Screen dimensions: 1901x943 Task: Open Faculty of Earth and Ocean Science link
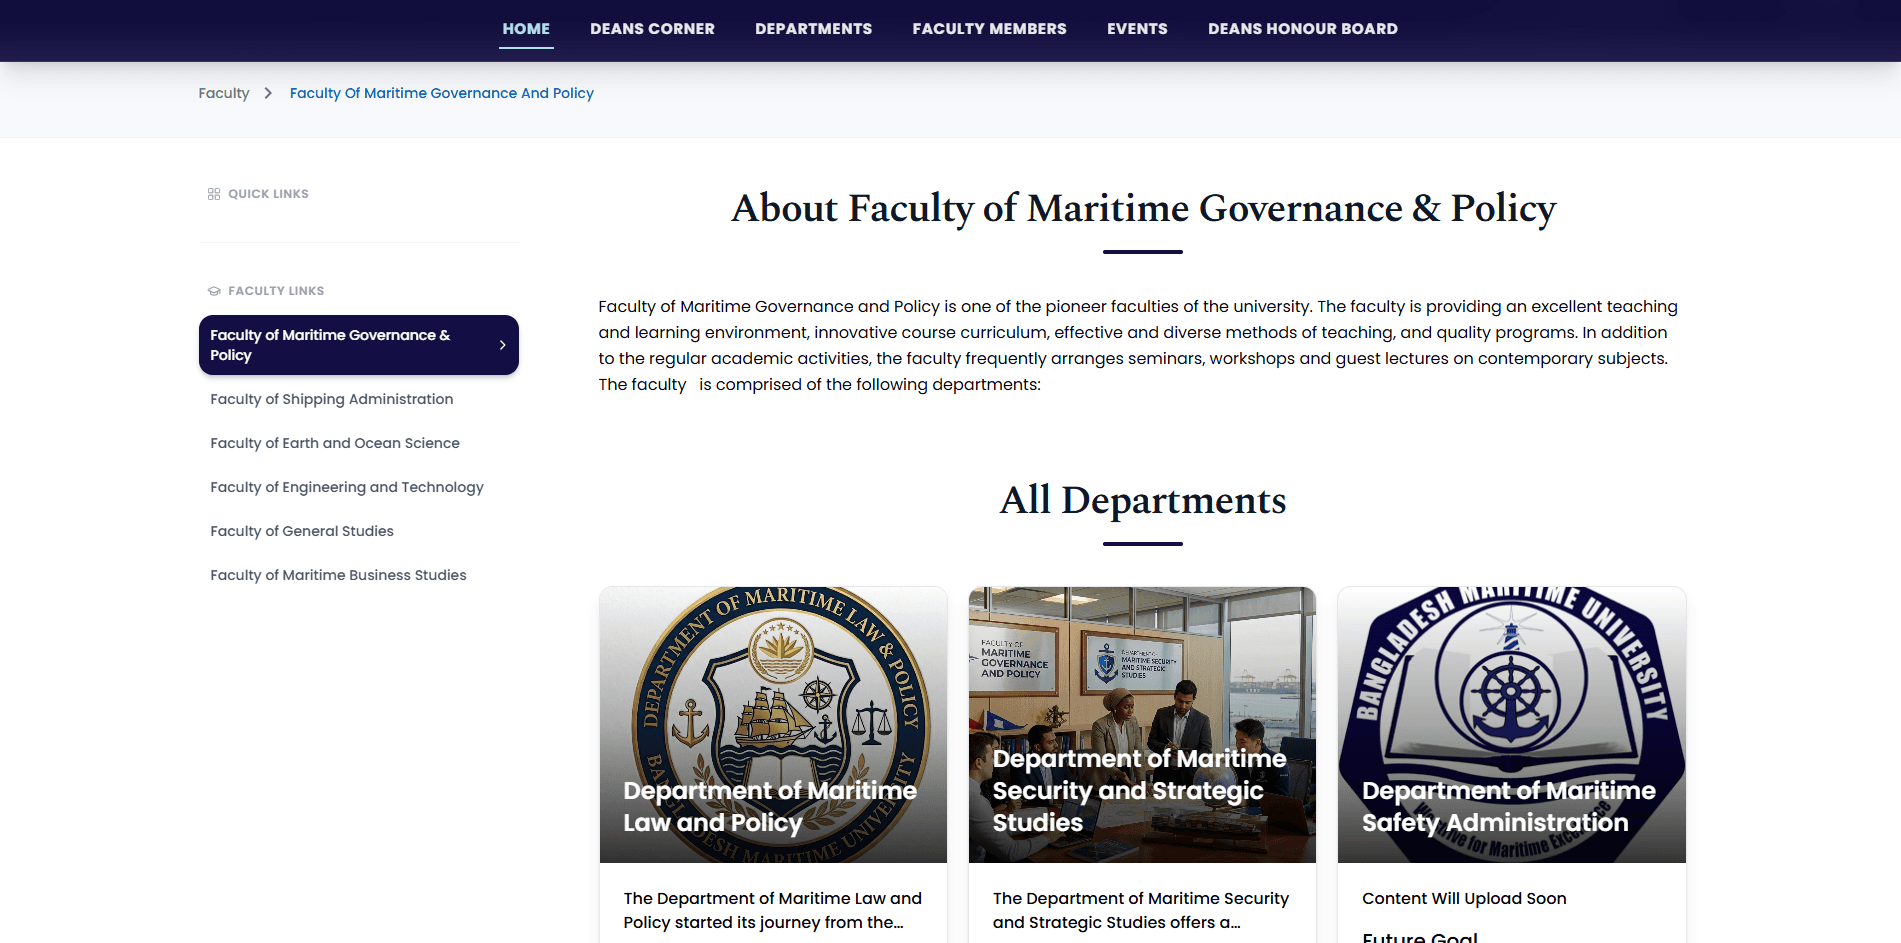click(x=335, y=443)
